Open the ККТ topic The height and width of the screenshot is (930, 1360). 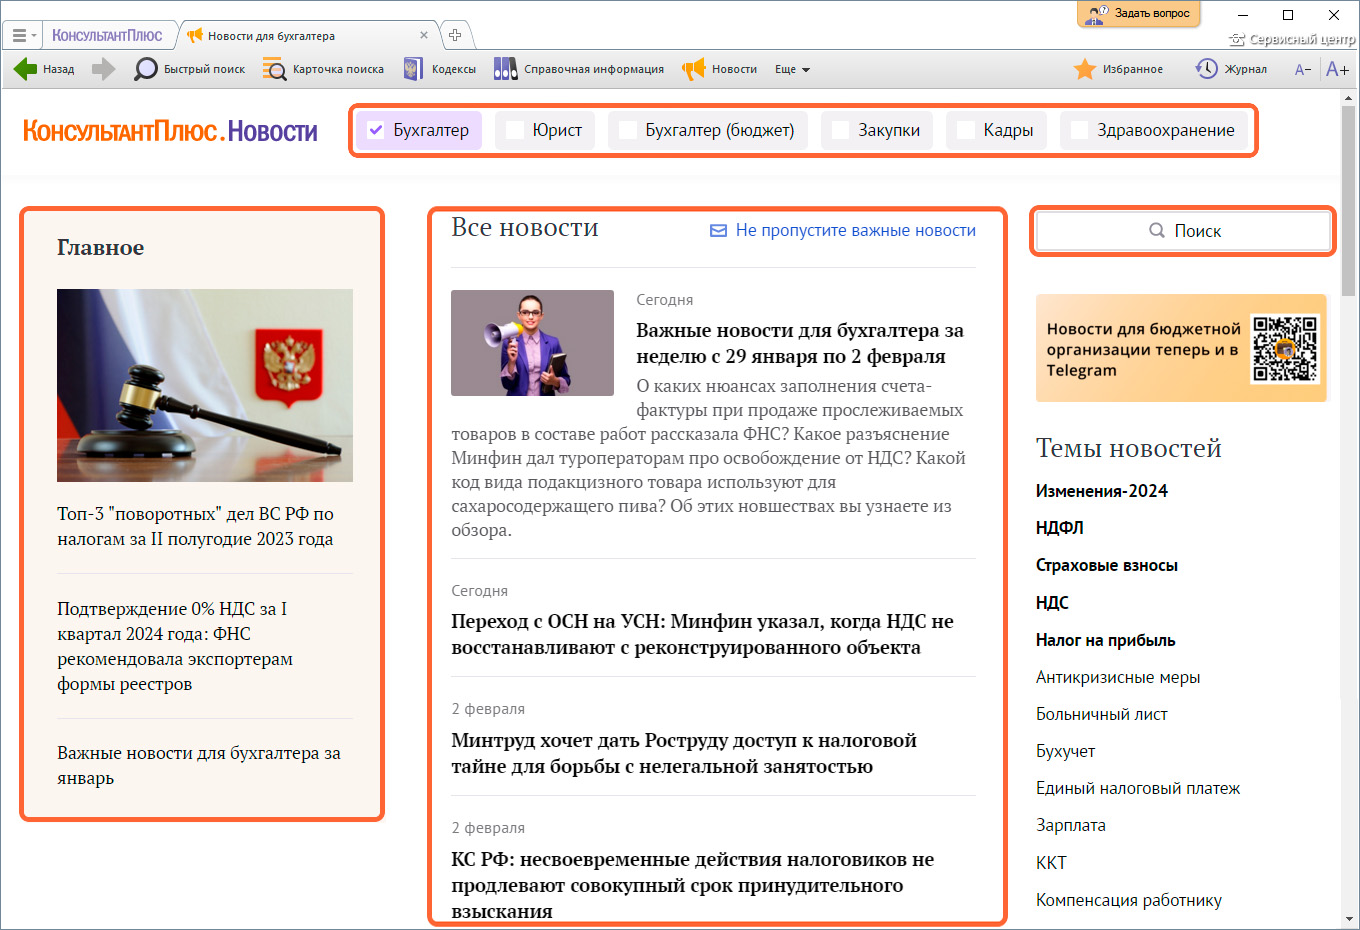tap(1051, 863)
